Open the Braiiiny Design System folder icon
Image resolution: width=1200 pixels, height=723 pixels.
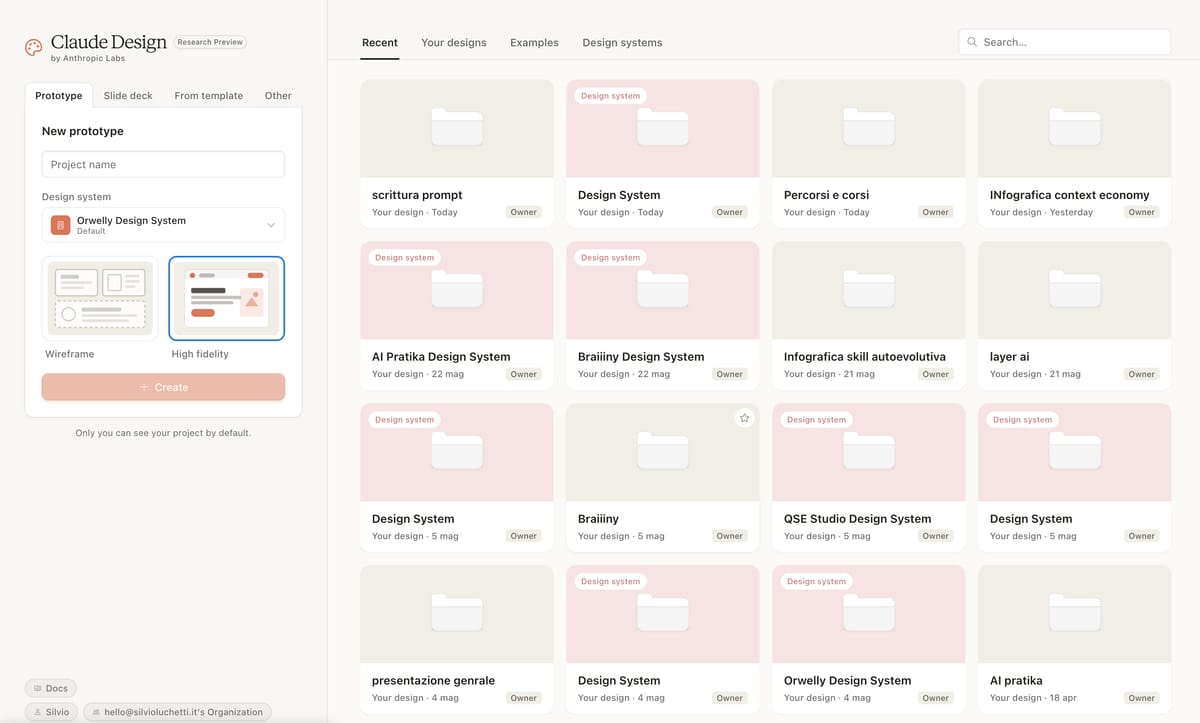663,289
